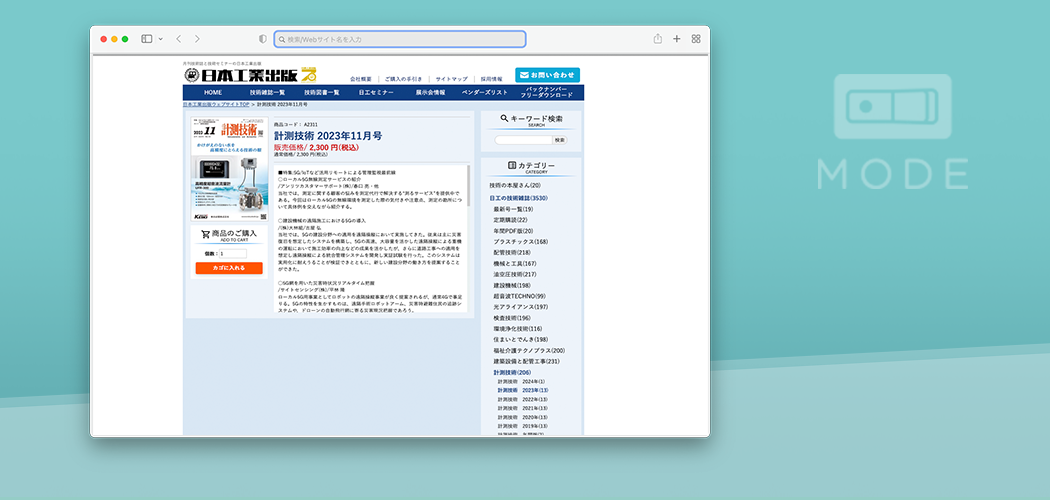Click the privacy shield icon
This screenshot has width=1050, height=500.
coord(263,39)
